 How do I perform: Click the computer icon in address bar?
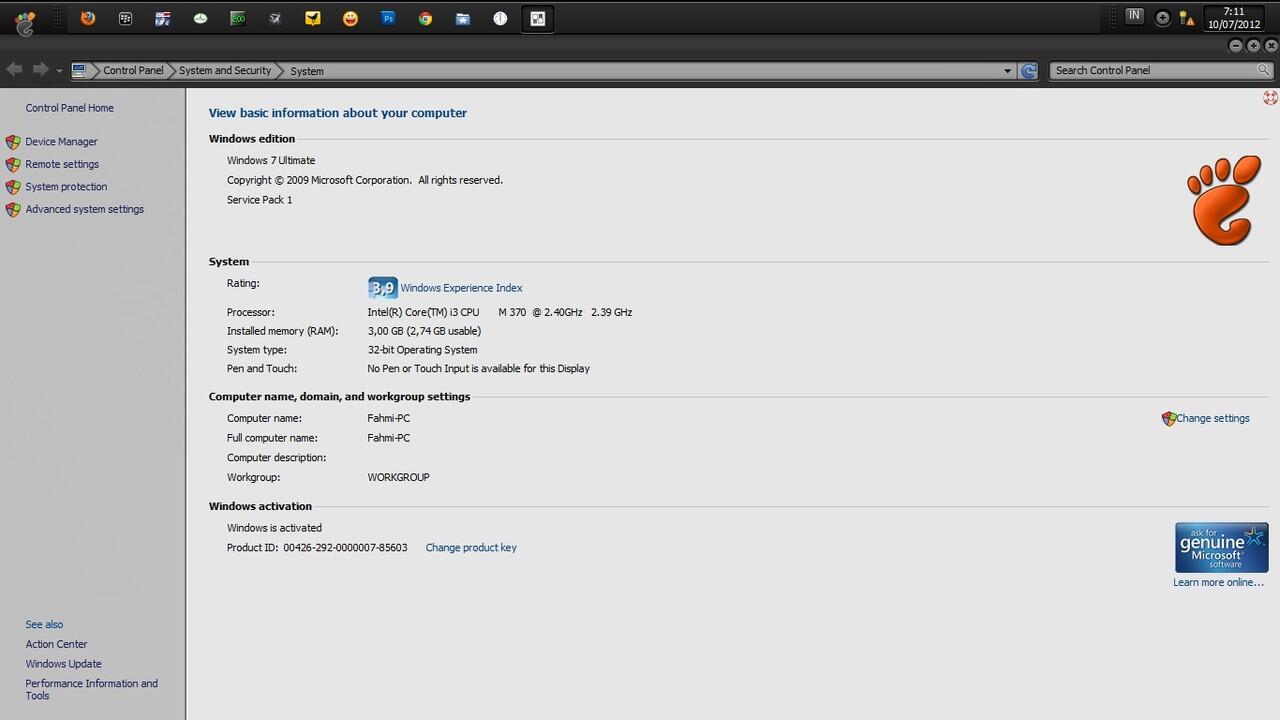[x=79, y=70]
